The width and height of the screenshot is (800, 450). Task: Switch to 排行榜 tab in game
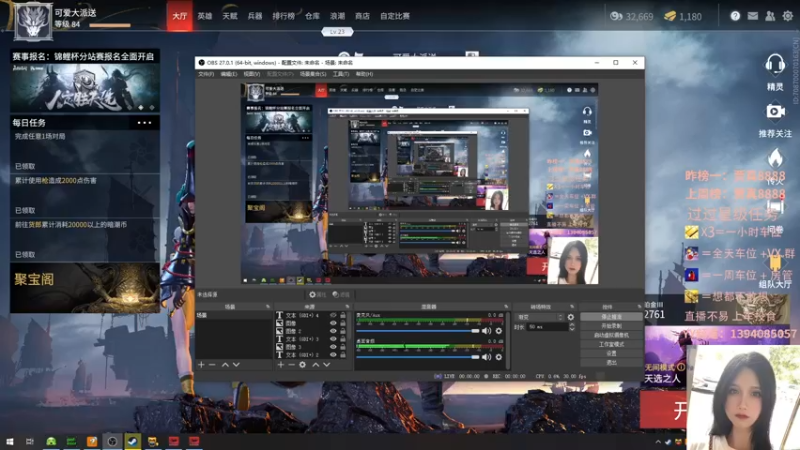point(283,16)
